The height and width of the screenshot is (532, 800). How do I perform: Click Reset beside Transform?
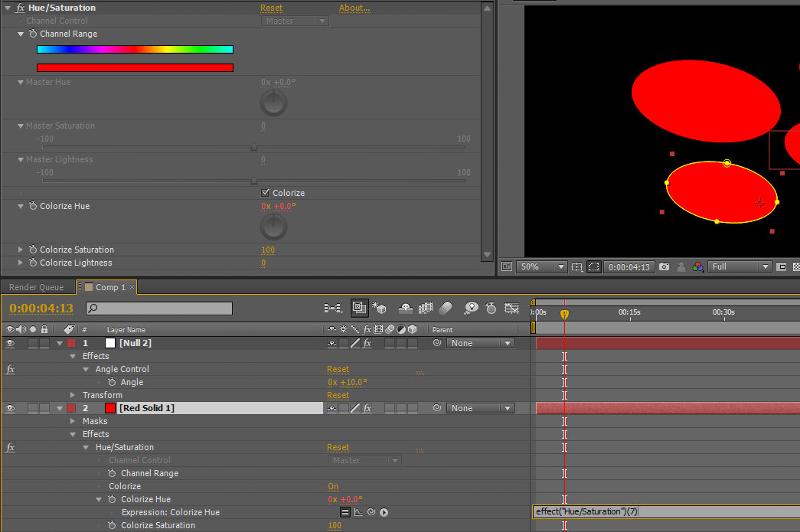click(x=338, y=395)
